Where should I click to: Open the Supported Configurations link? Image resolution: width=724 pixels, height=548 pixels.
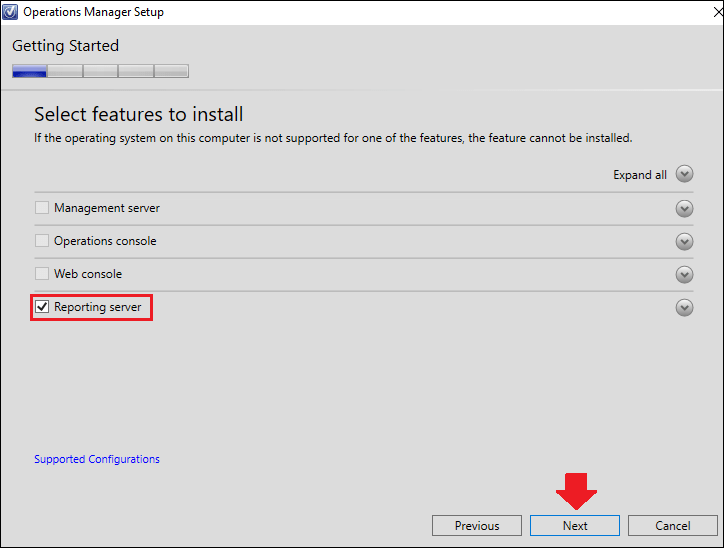(x=97, y=459)
